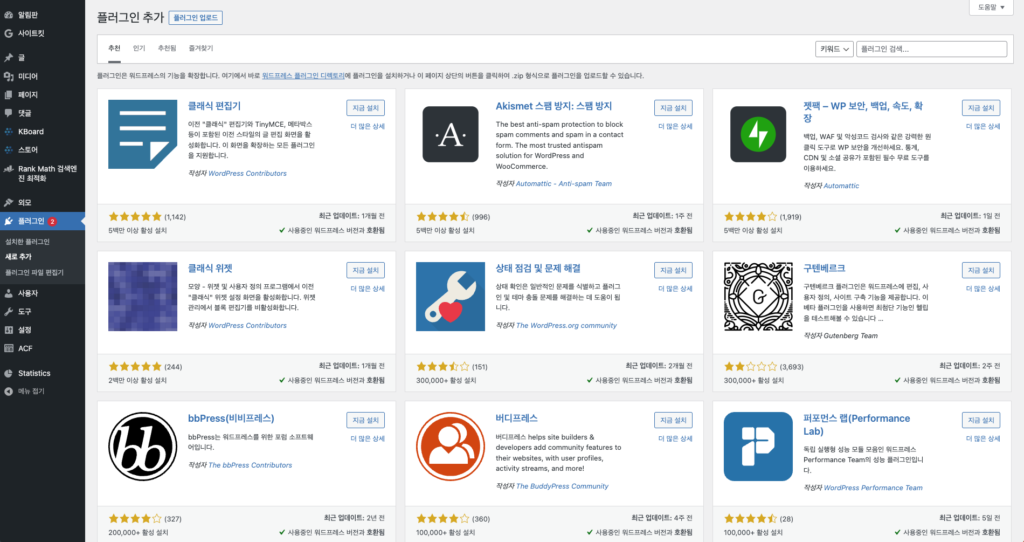Screen dimensions: 1024x542
Task: Click the 클래식 편집기 five-star rating
Action: 135,217
